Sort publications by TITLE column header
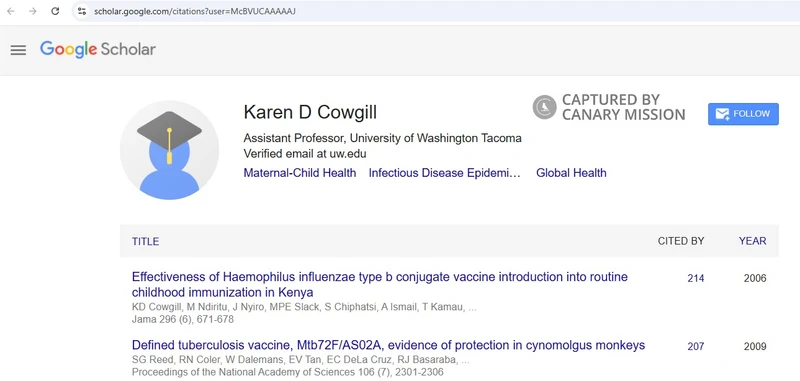 145,241
